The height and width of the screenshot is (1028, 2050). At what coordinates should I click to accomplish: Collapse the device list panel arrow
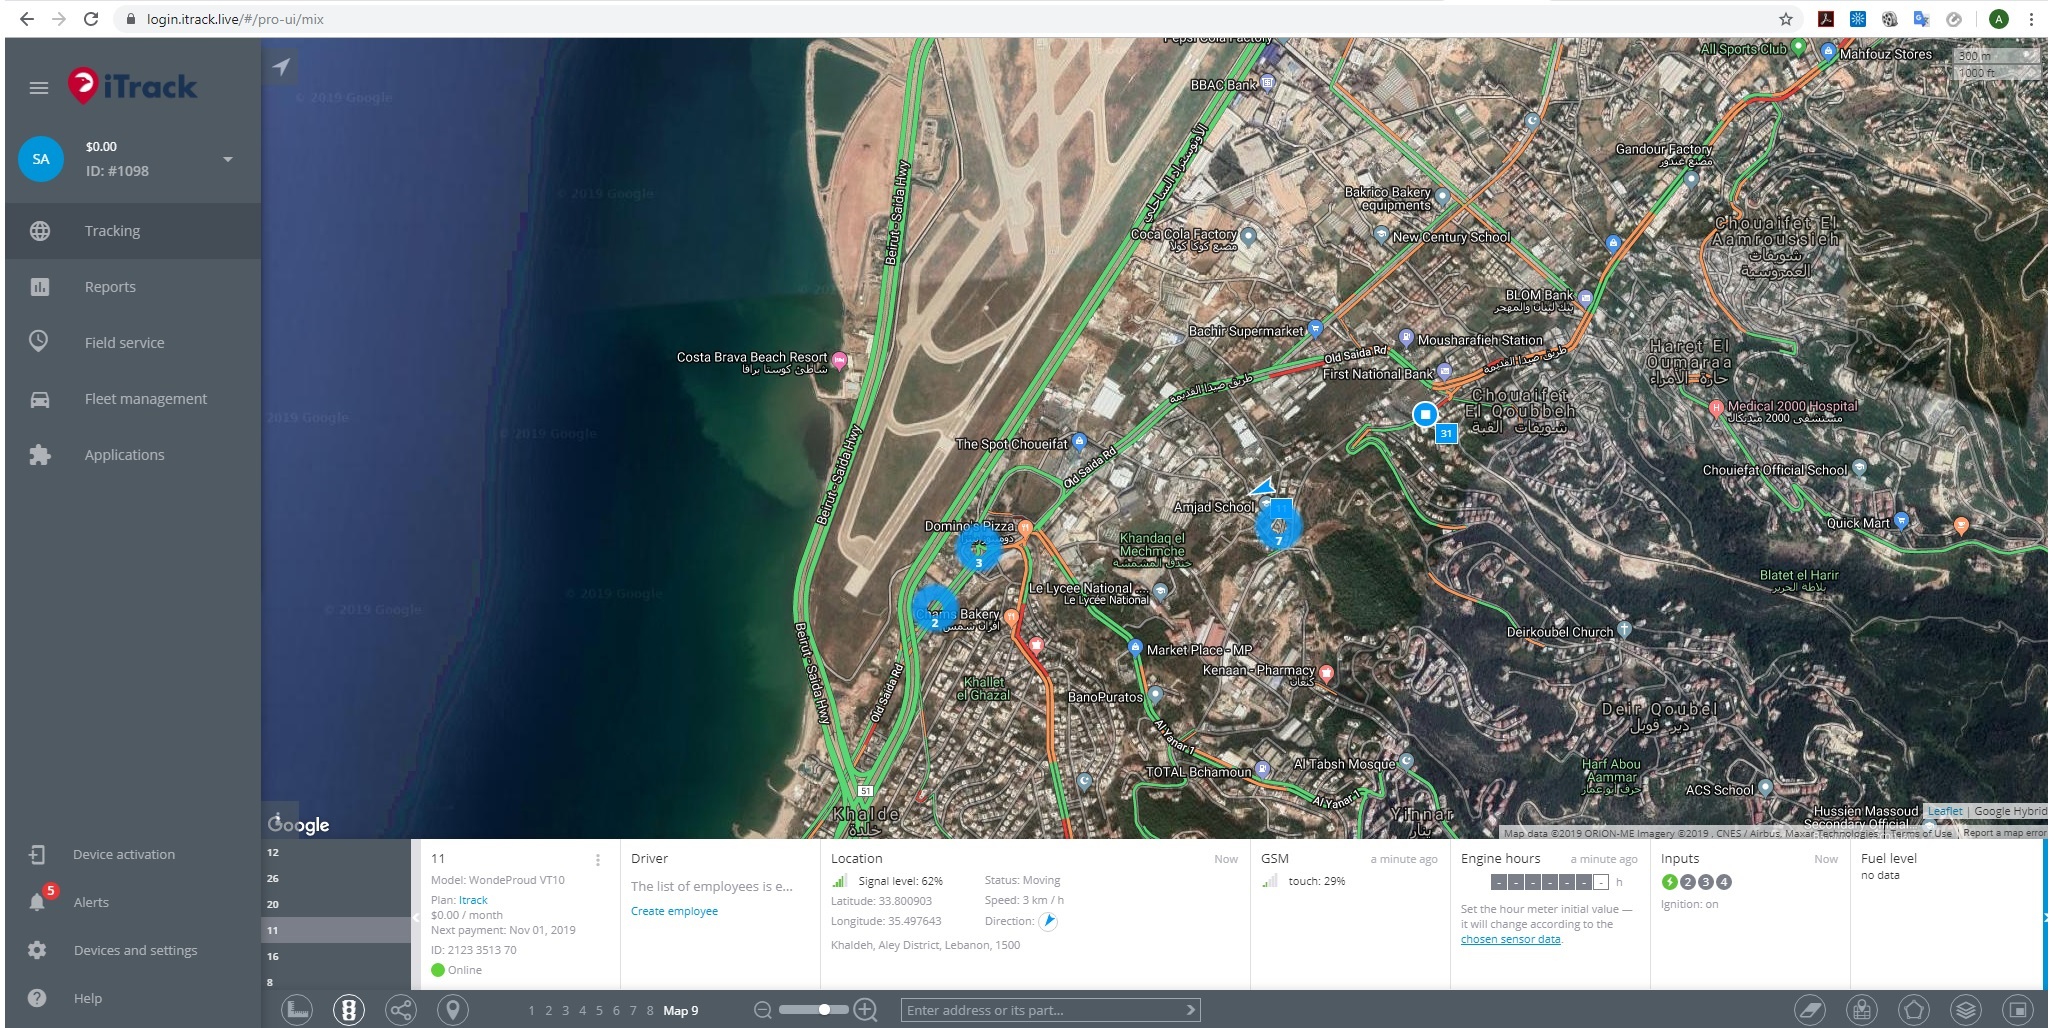pos(416,918)
